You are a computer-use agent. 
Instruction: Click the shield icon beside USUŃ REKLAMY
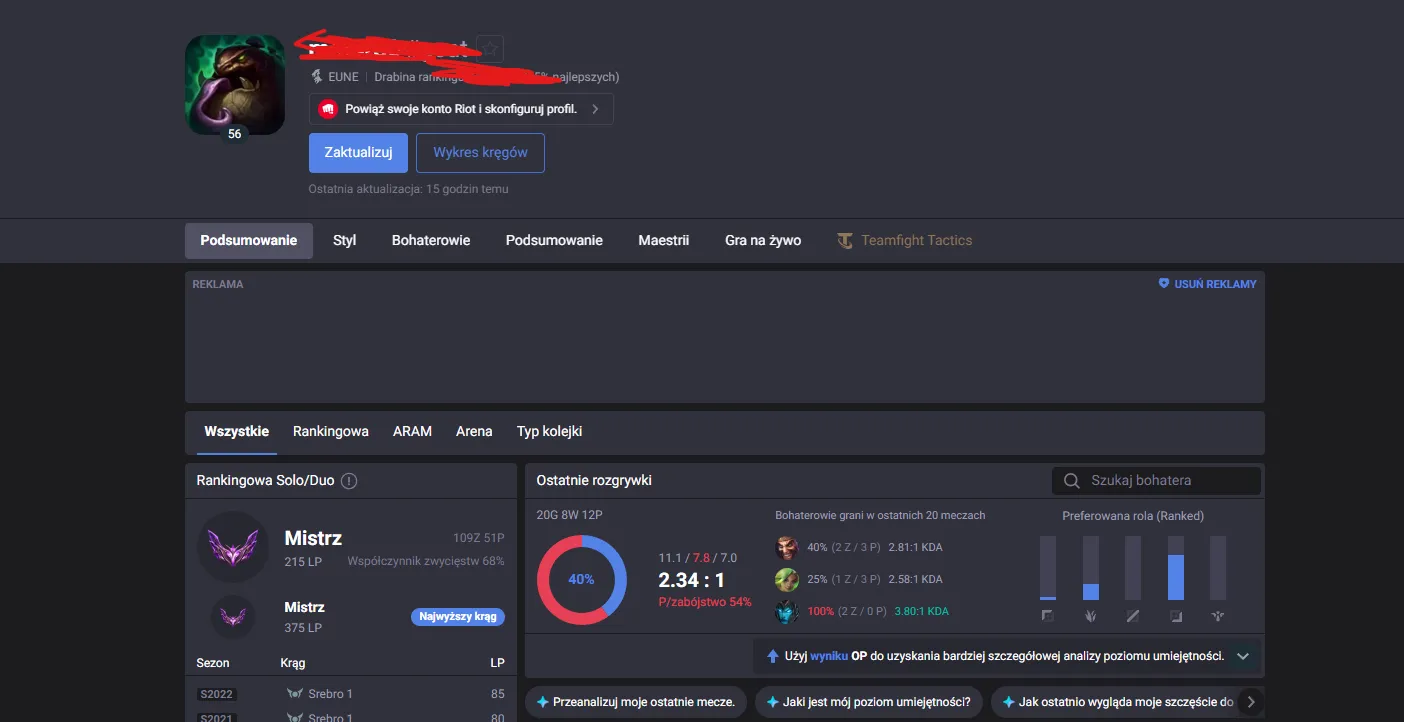1164,284
